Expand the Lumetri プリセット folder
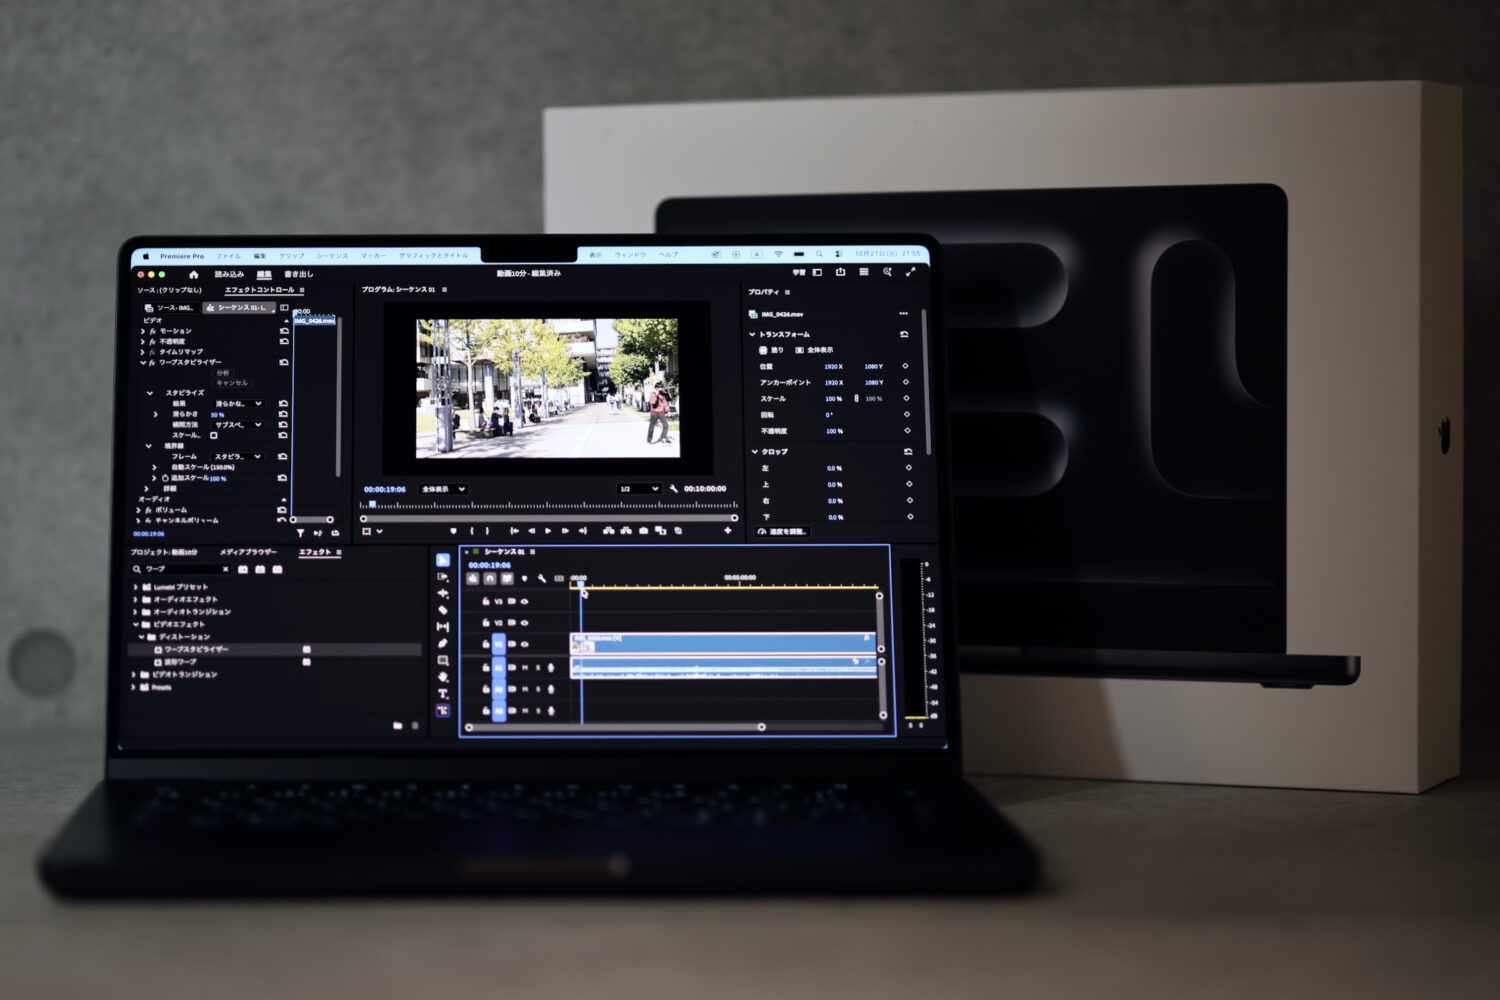Viewport: 1500px width, 1000px height. pyautogui.click(x=136, y=587)
